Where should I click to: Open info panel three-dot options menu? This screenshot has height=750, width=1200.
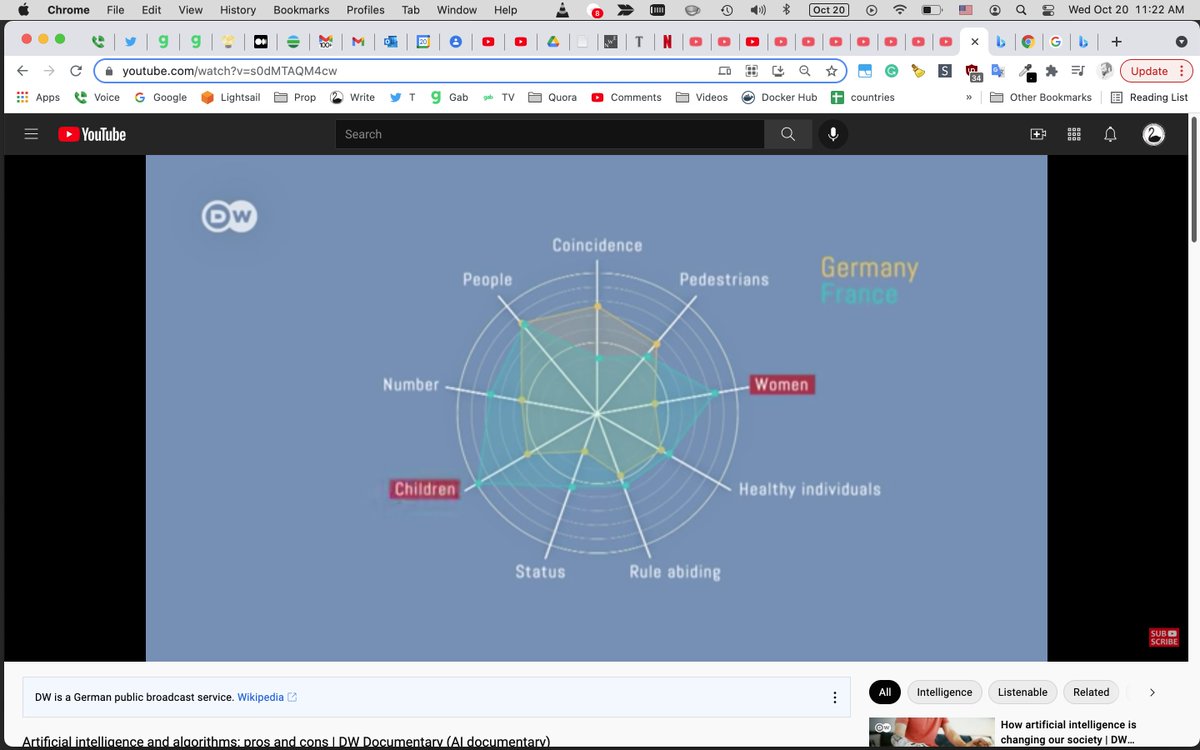coord(835,697)
